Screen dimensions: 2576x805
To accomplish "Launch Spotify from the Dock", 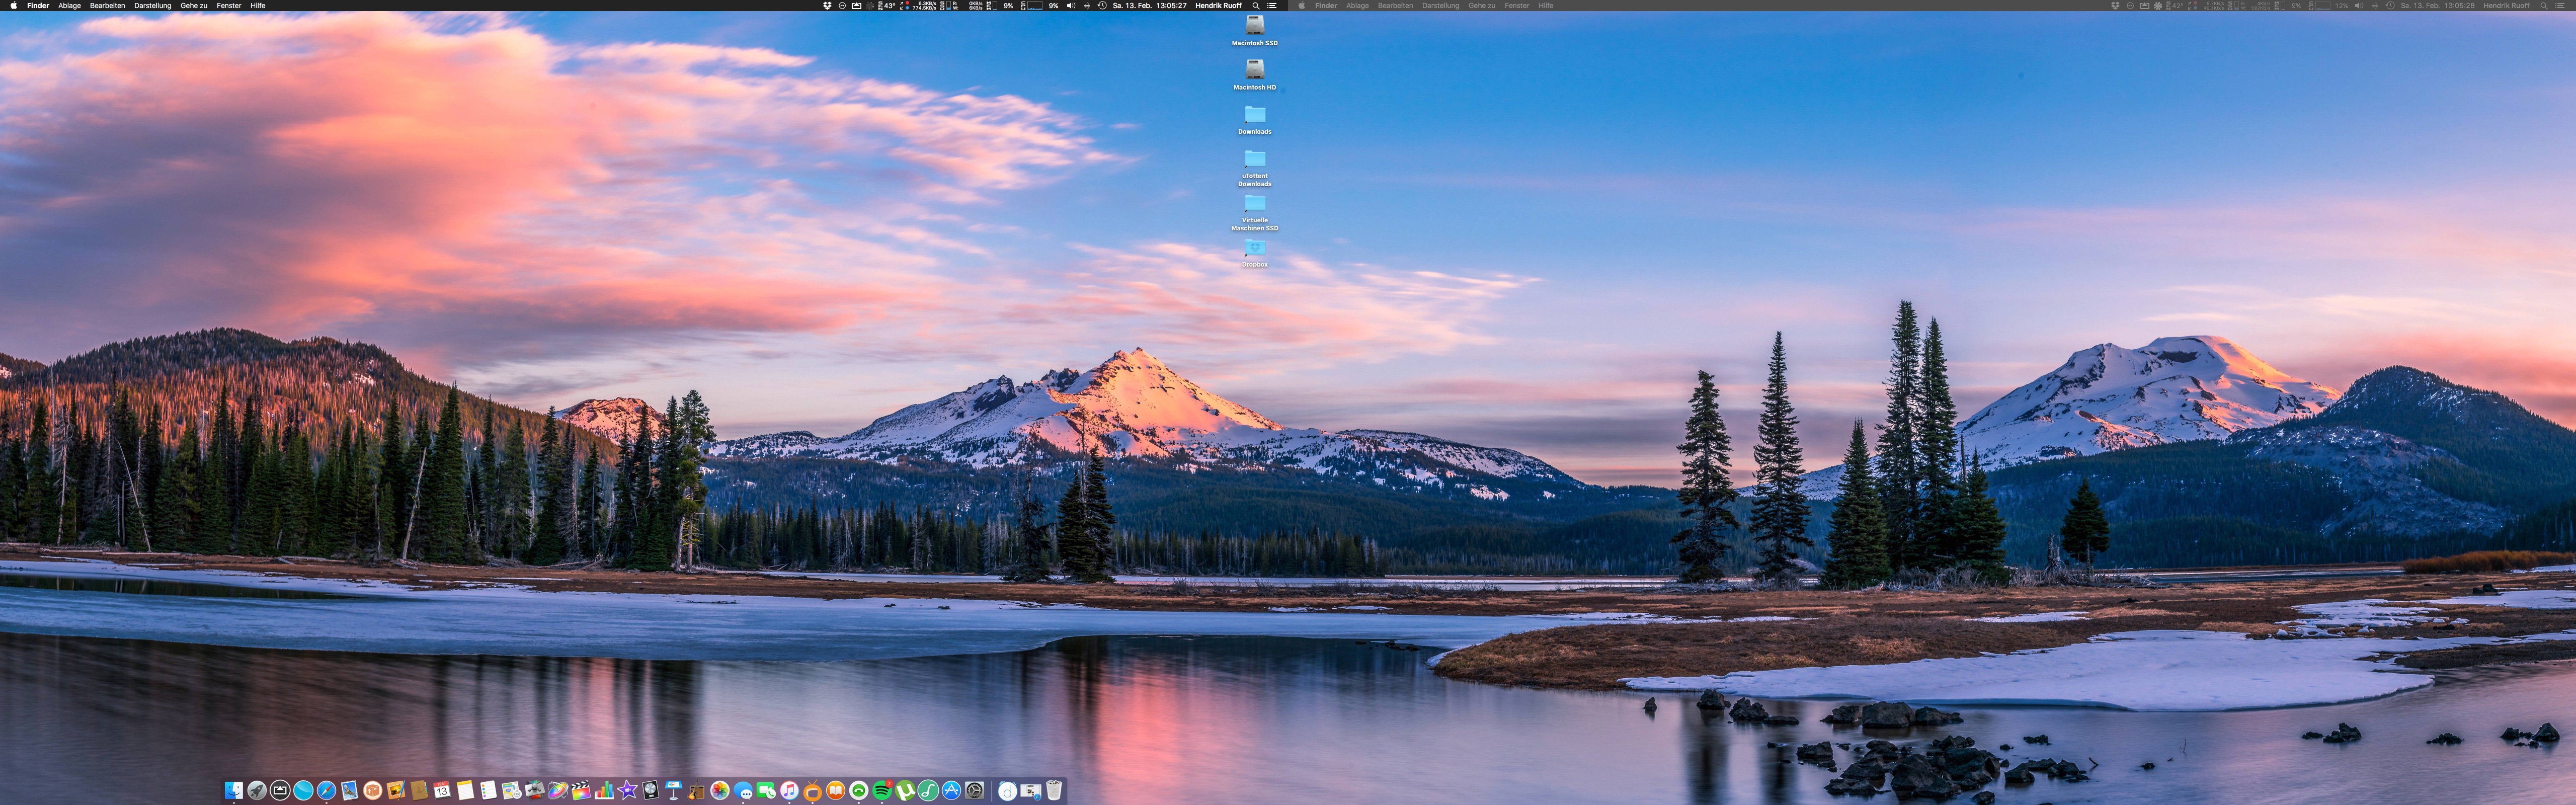I will [x=882, y=791].
